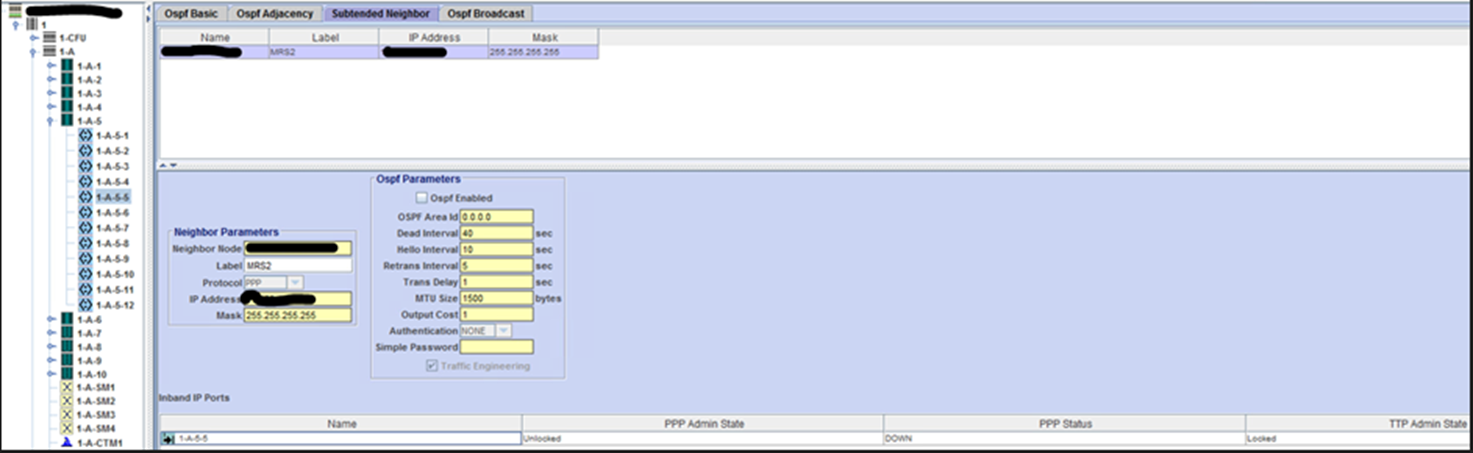Click card icon of 1-A-8
This screenshot has height=453, width=1473.
(67, 347)
